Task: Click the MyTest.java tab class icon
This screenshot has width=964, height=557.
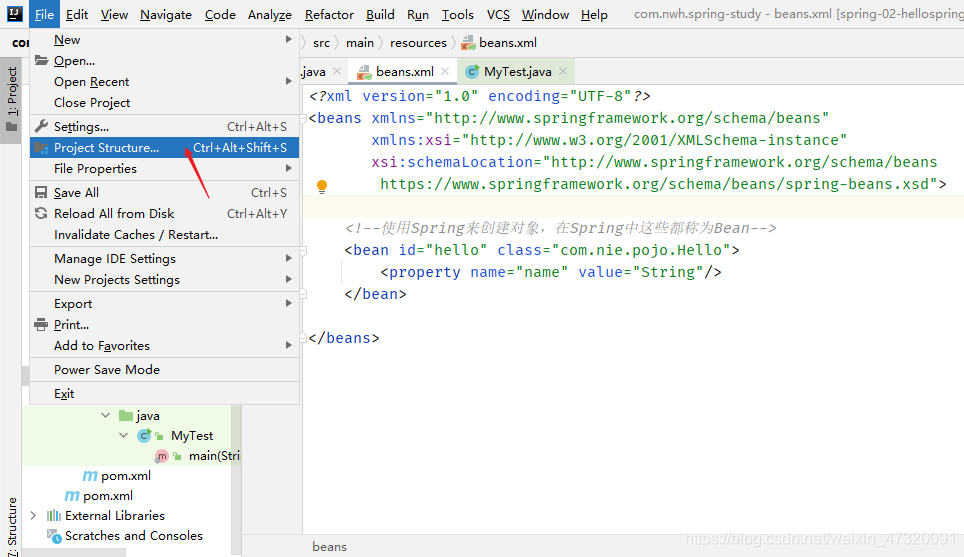Action: [472, 72]
